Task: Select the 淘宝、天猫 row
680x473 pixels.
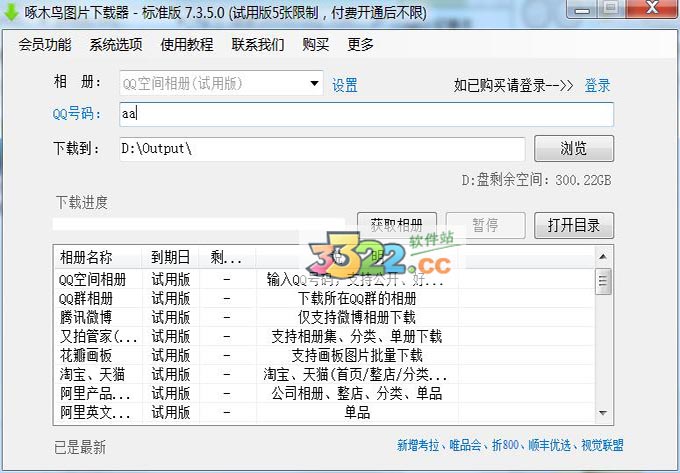Action: tap(324, 374)
